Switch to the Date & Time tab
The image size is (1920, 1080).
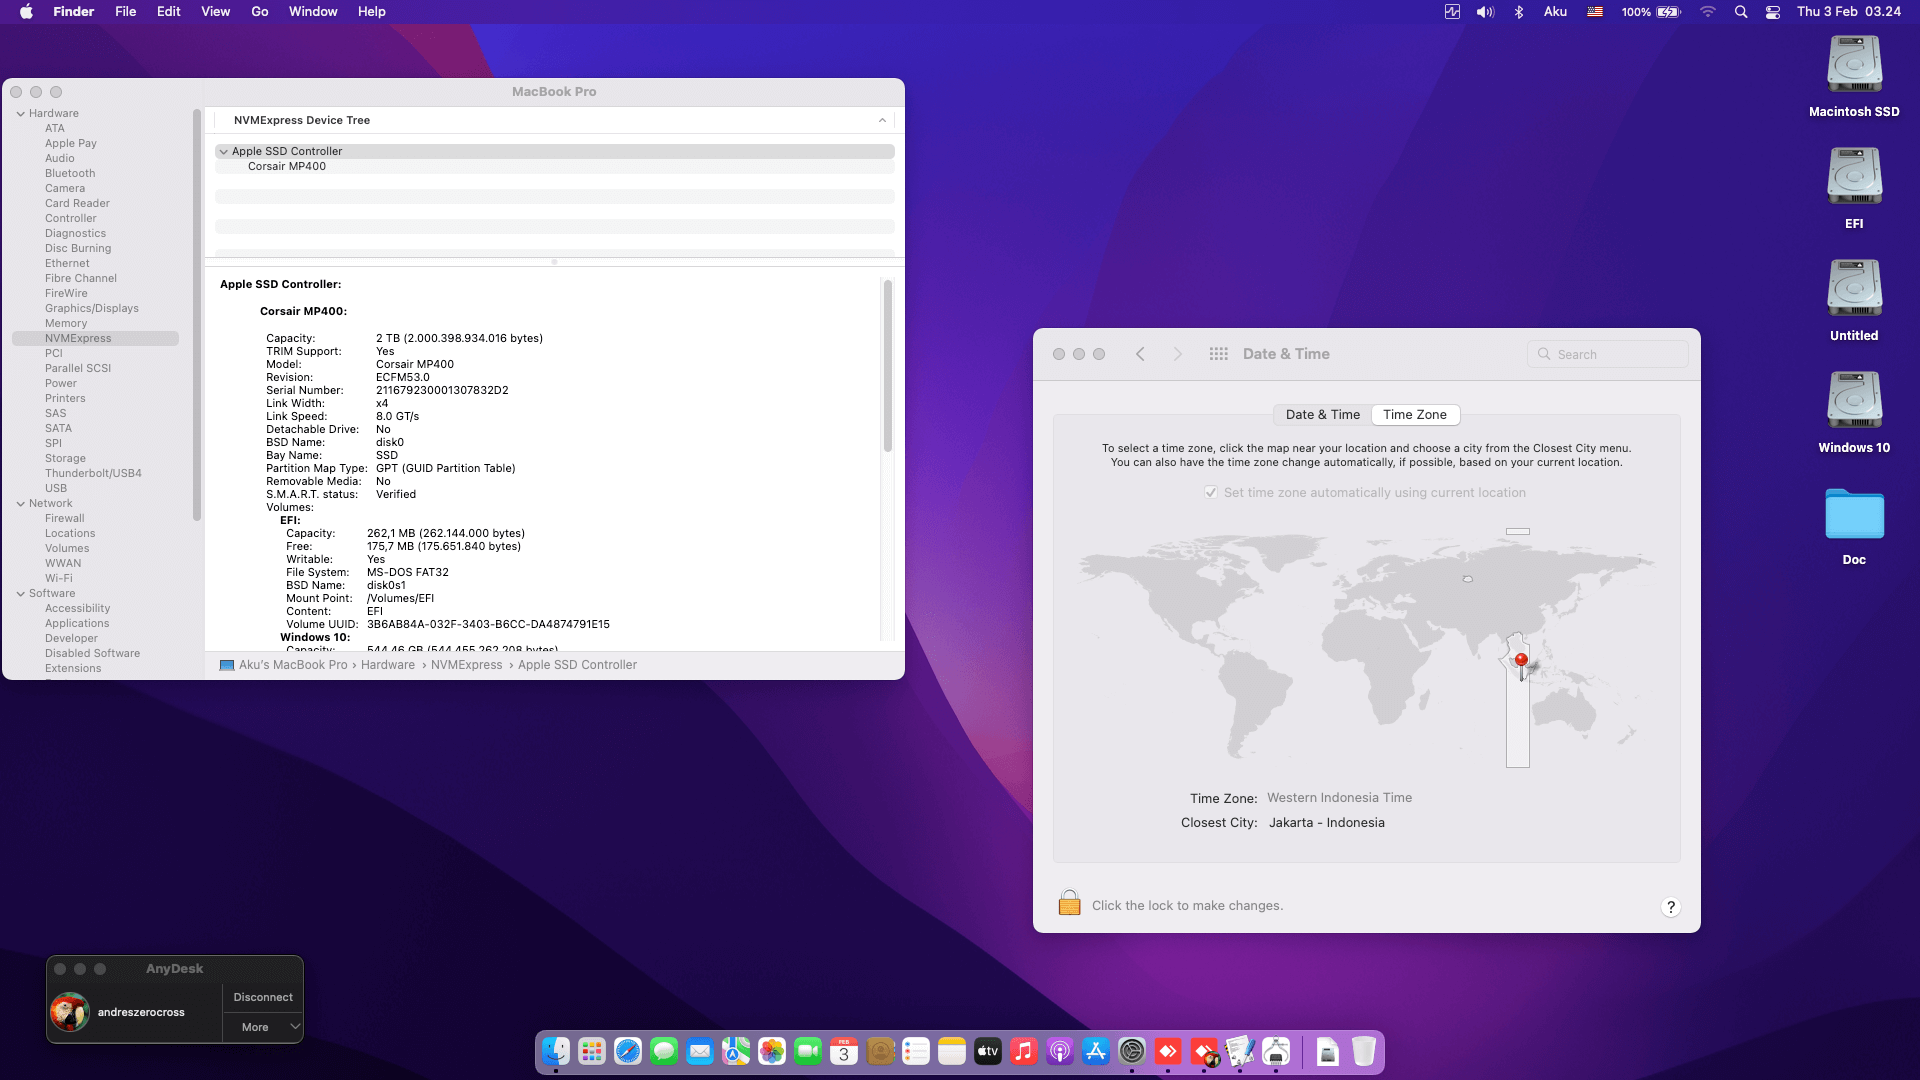pyautogui.click(x=1322, y=415)
